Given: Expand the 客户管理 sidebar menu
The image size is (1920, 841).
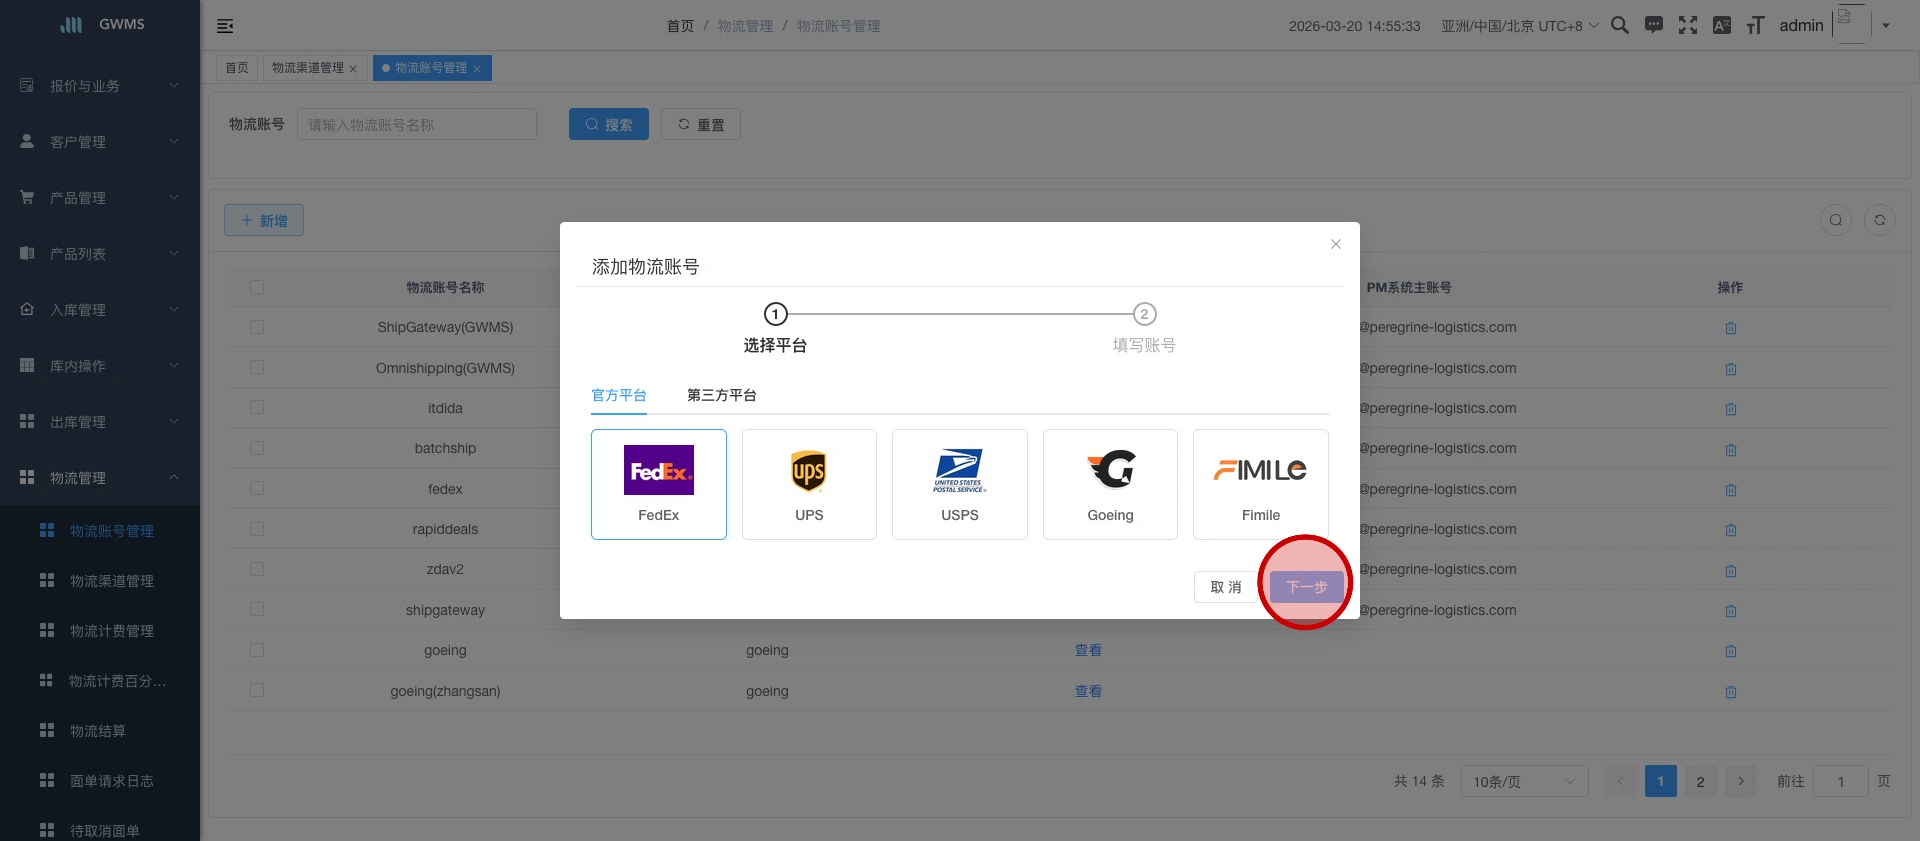Looking at the screenshot, I should click(x=100, y=142).
